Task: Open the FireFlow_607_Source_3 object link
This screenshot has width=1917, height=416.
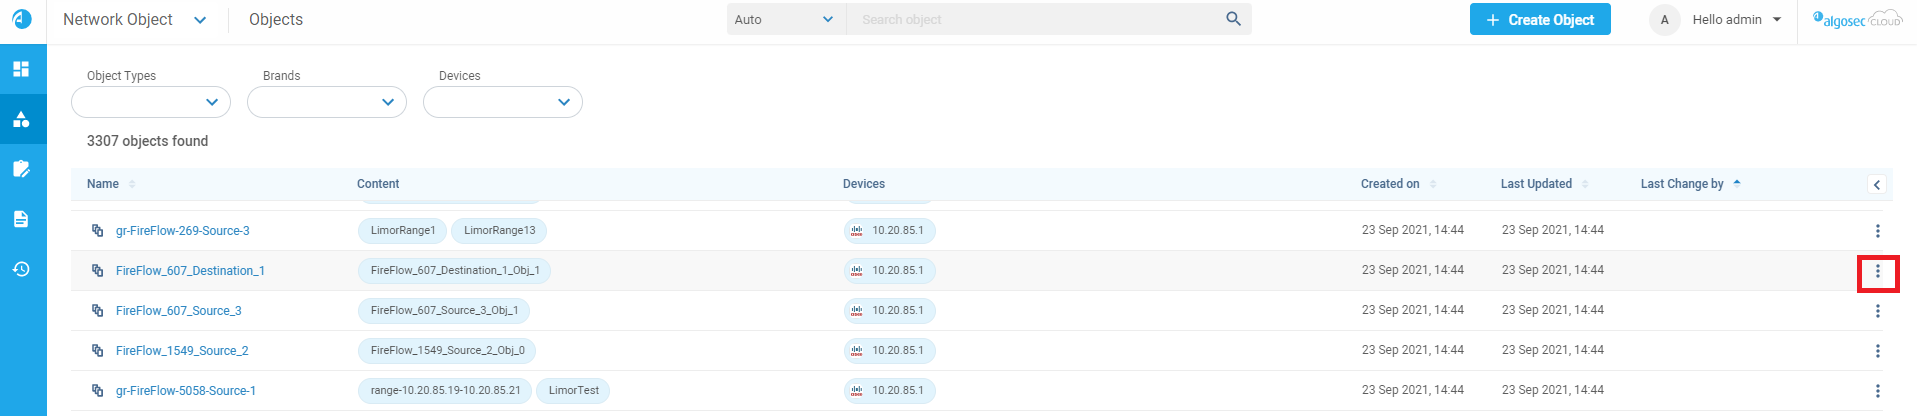Action: (x=179, y=311)
